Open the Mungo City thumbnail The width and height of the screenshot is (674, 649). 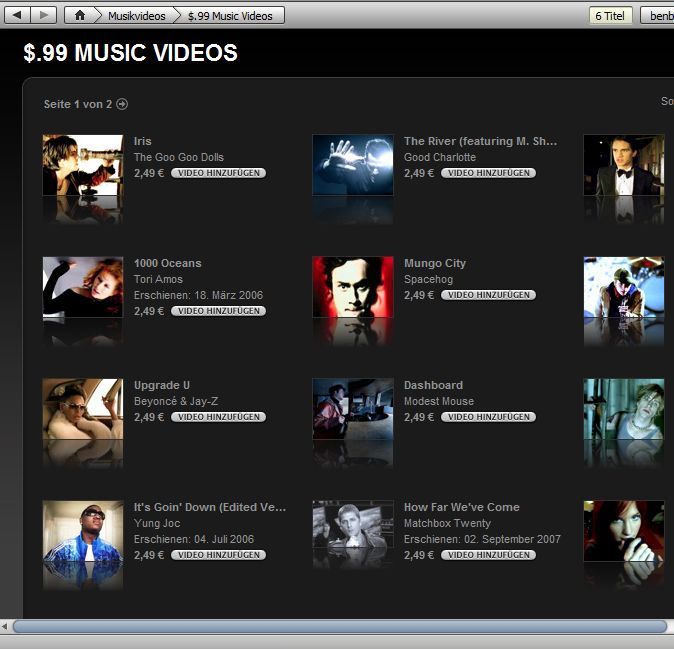353,287
